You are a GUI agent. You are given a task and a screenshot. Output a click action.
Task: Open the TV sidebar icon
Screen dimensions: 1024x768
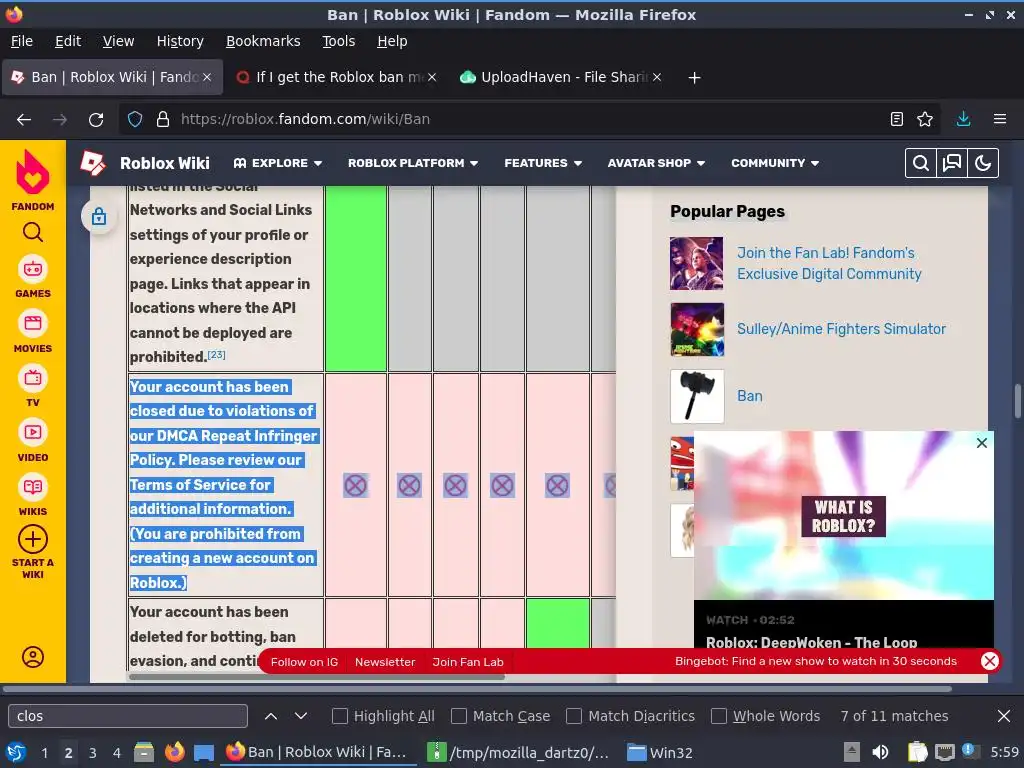pos(33,377)
